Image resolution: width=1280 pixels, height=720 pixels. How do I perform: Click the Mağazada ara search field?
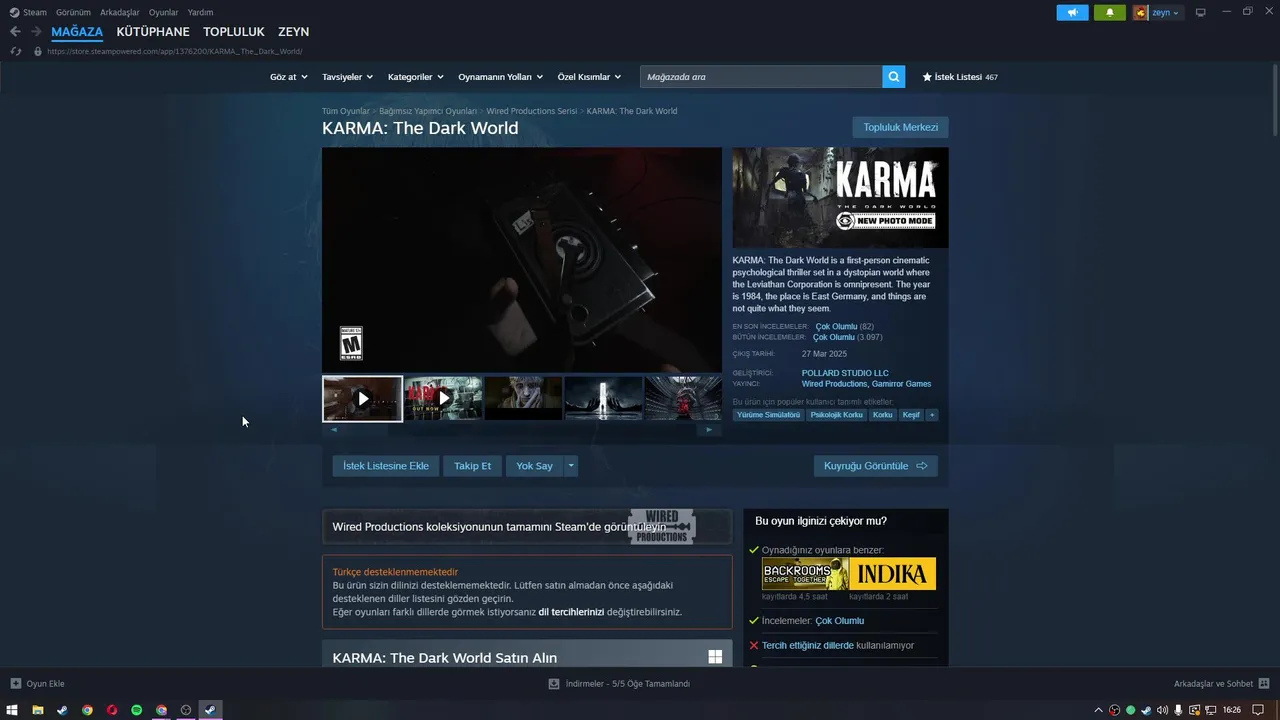tap(761, 77)
